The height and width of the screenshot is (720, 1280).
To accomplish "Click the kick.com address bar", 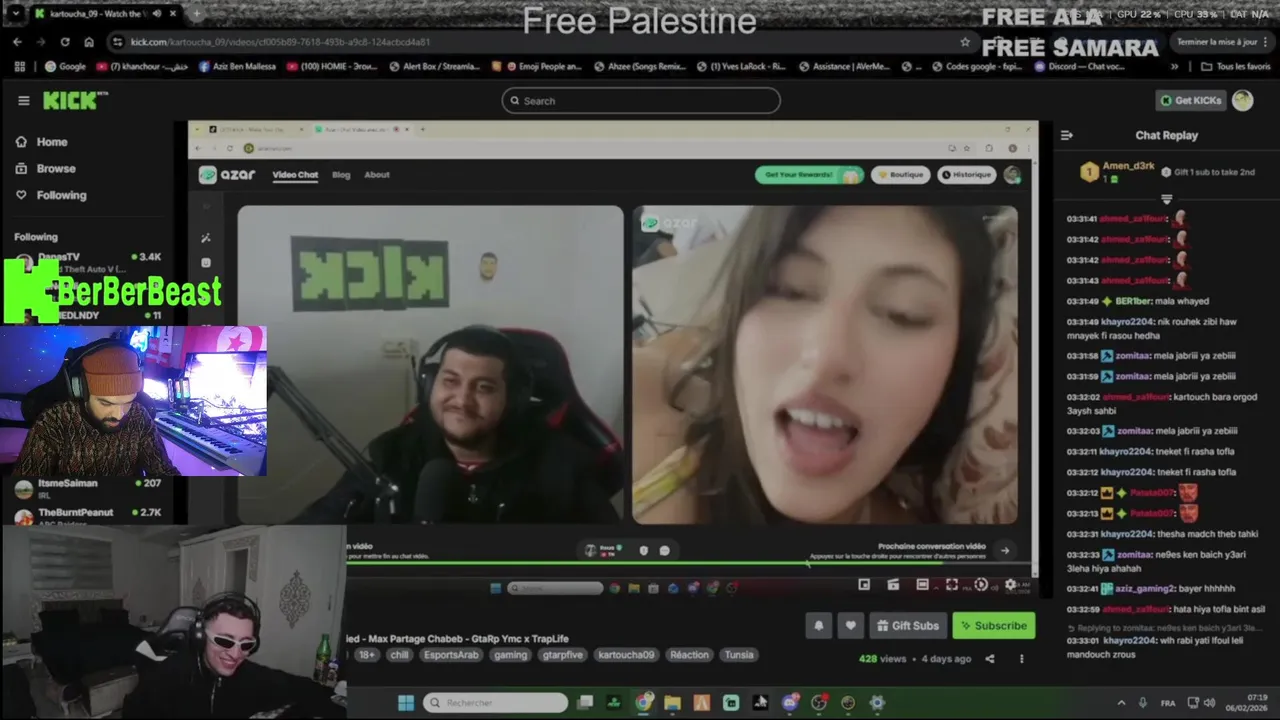I will point(540,42).
